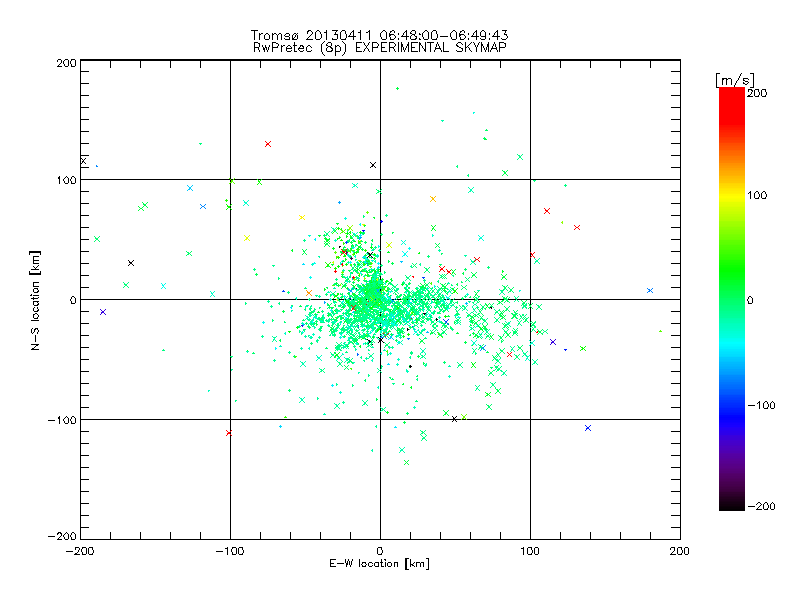Click the black X marker touching the left plot edge
The image size is (800, 600).
tap(84, 161)
